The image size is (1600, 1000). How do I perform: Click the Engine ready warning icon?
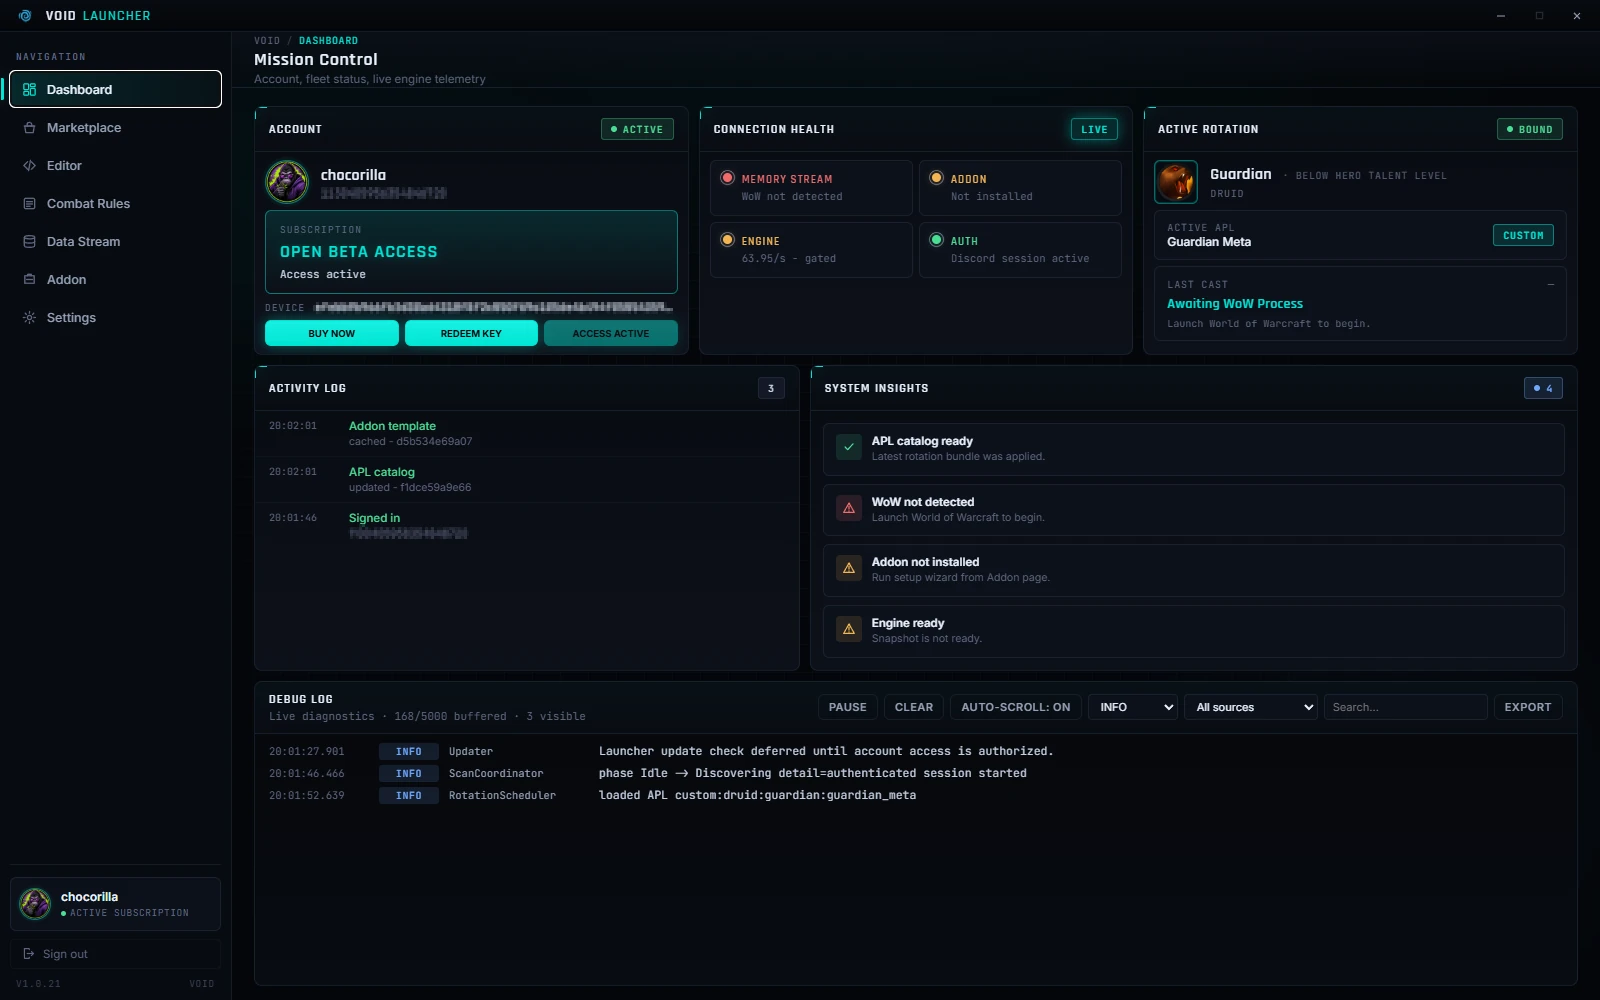[849, 629]
